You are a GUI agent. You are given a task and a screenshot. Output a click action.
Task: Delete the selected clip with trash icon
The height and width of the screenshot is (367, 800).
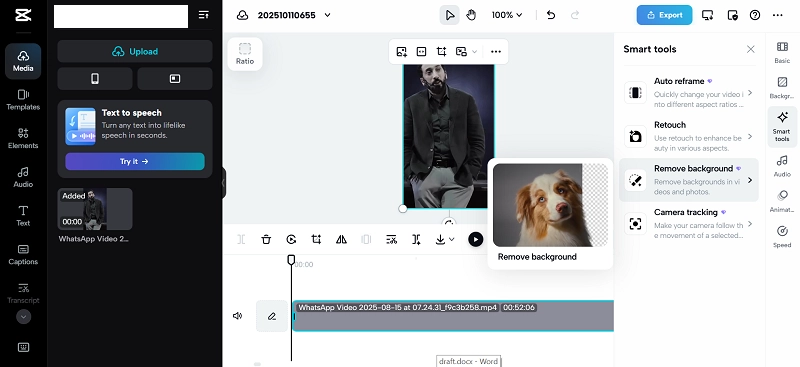click(x=266, y=239)
